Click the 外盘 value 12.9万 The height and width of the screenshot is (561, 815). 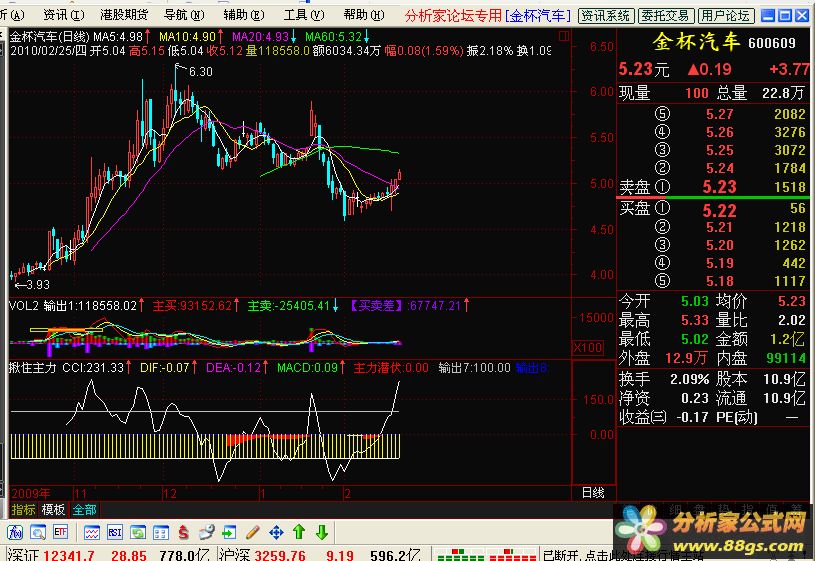click(687, 358)
